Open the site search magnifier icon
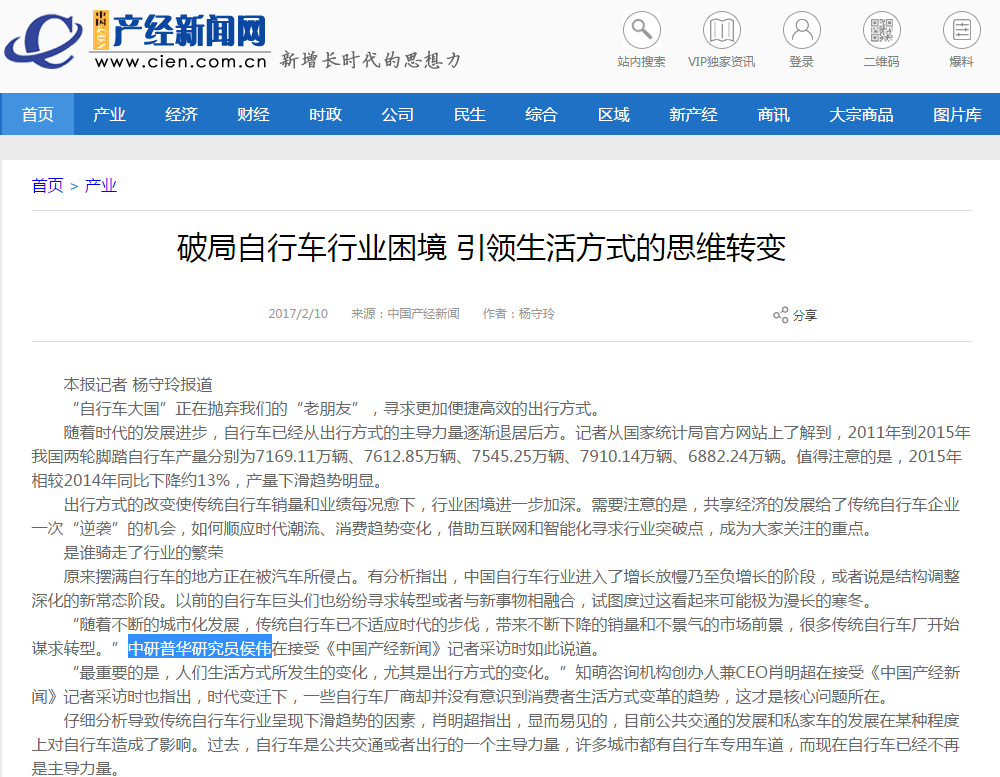 (642, 30)
